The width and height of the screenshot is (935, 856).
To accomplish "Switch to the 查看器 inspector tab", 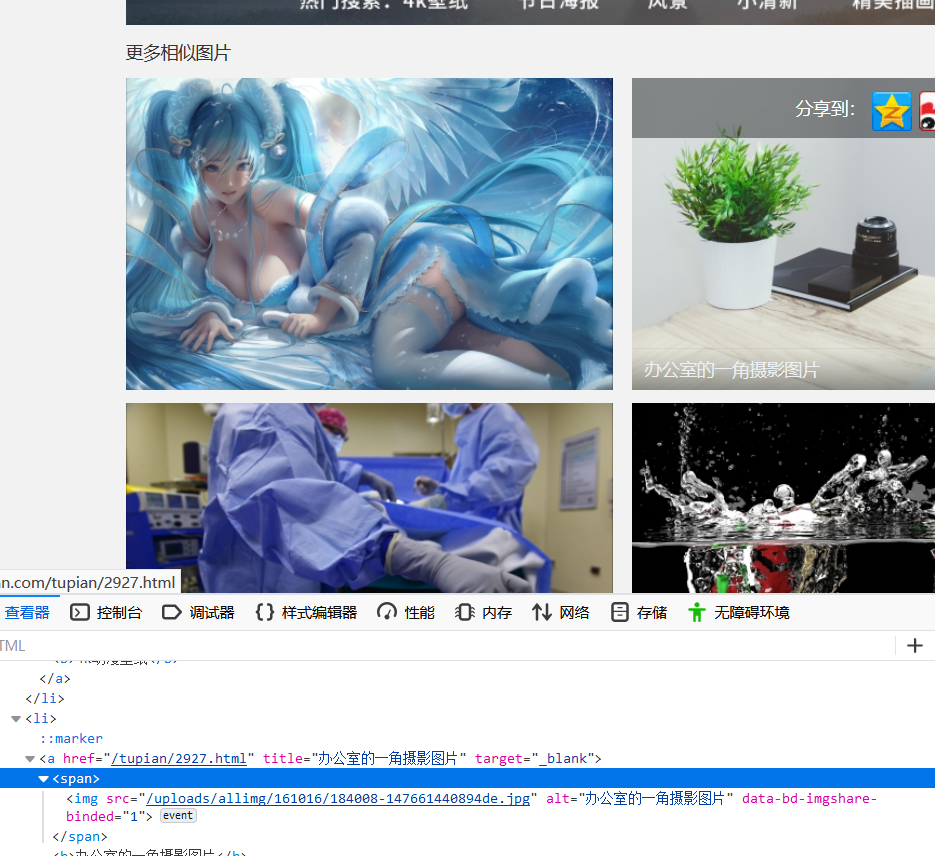I will 27,612.
